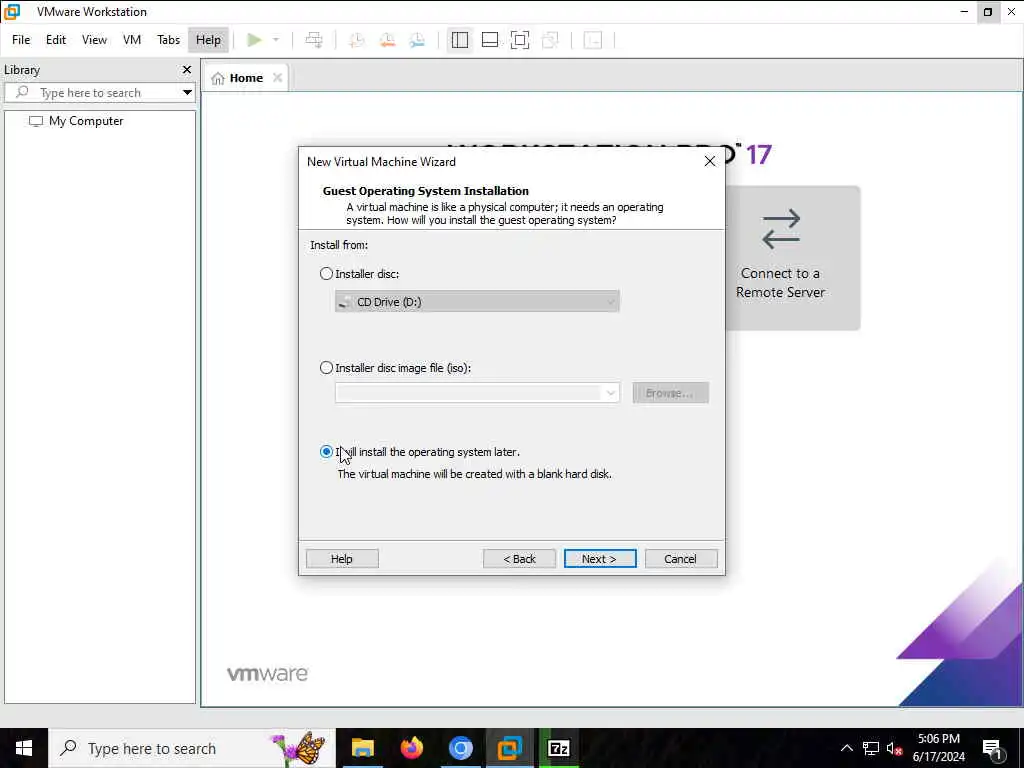The height and width of the screenshot is (768, 1024).
Task: Close the Home tab
Action: [278, 78]
